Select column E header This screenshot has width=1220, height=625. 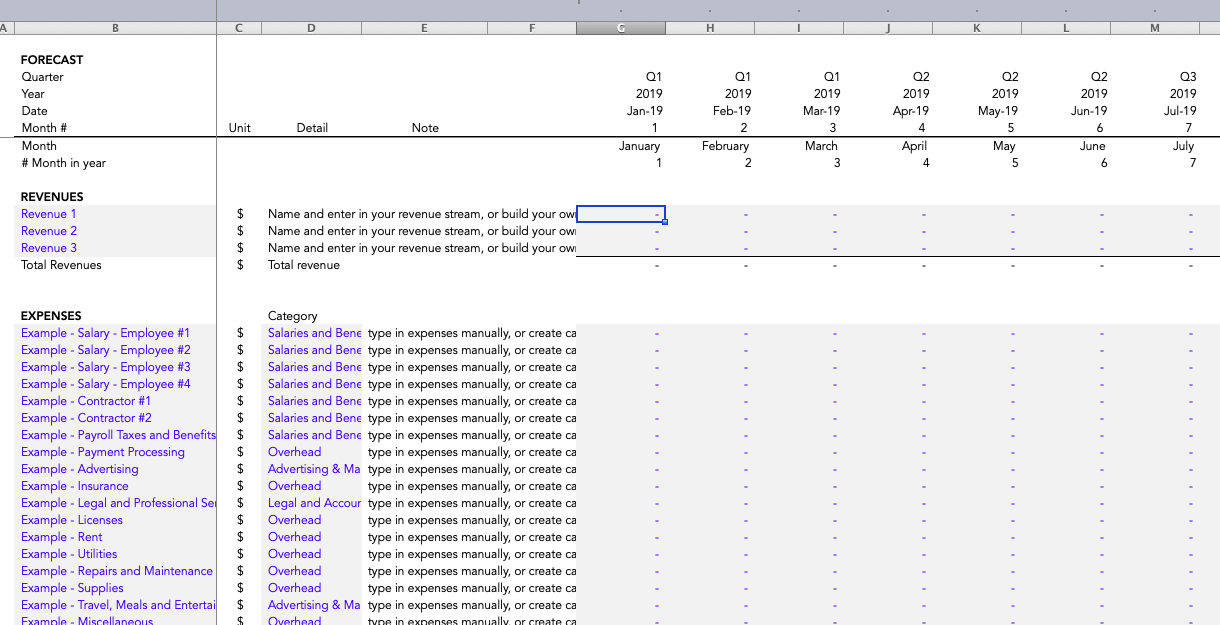tap(424, 28)
